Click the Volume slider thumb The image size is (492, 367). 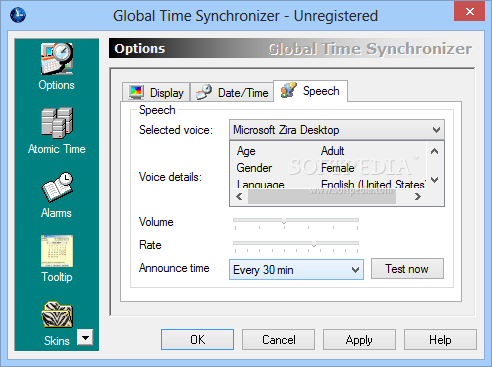click(x=284, y=221)
